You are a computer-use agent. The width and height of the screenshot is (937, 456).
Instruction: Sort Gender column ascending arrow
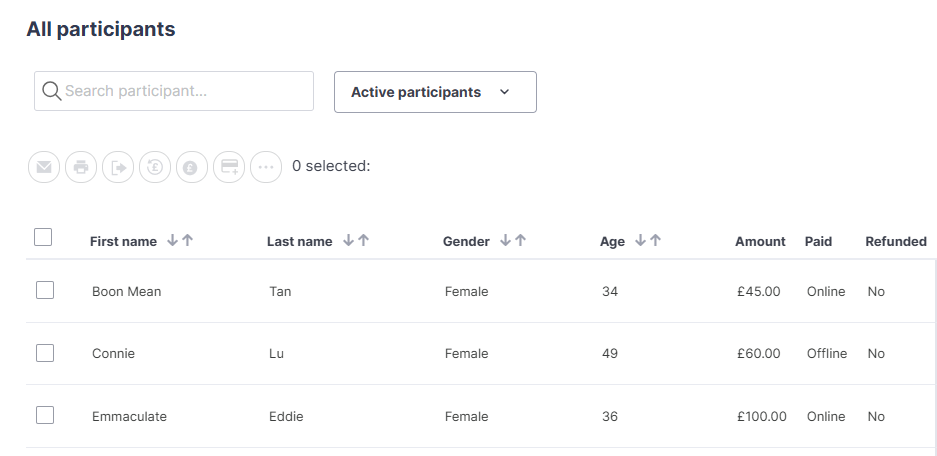click(x=520, y=241)
